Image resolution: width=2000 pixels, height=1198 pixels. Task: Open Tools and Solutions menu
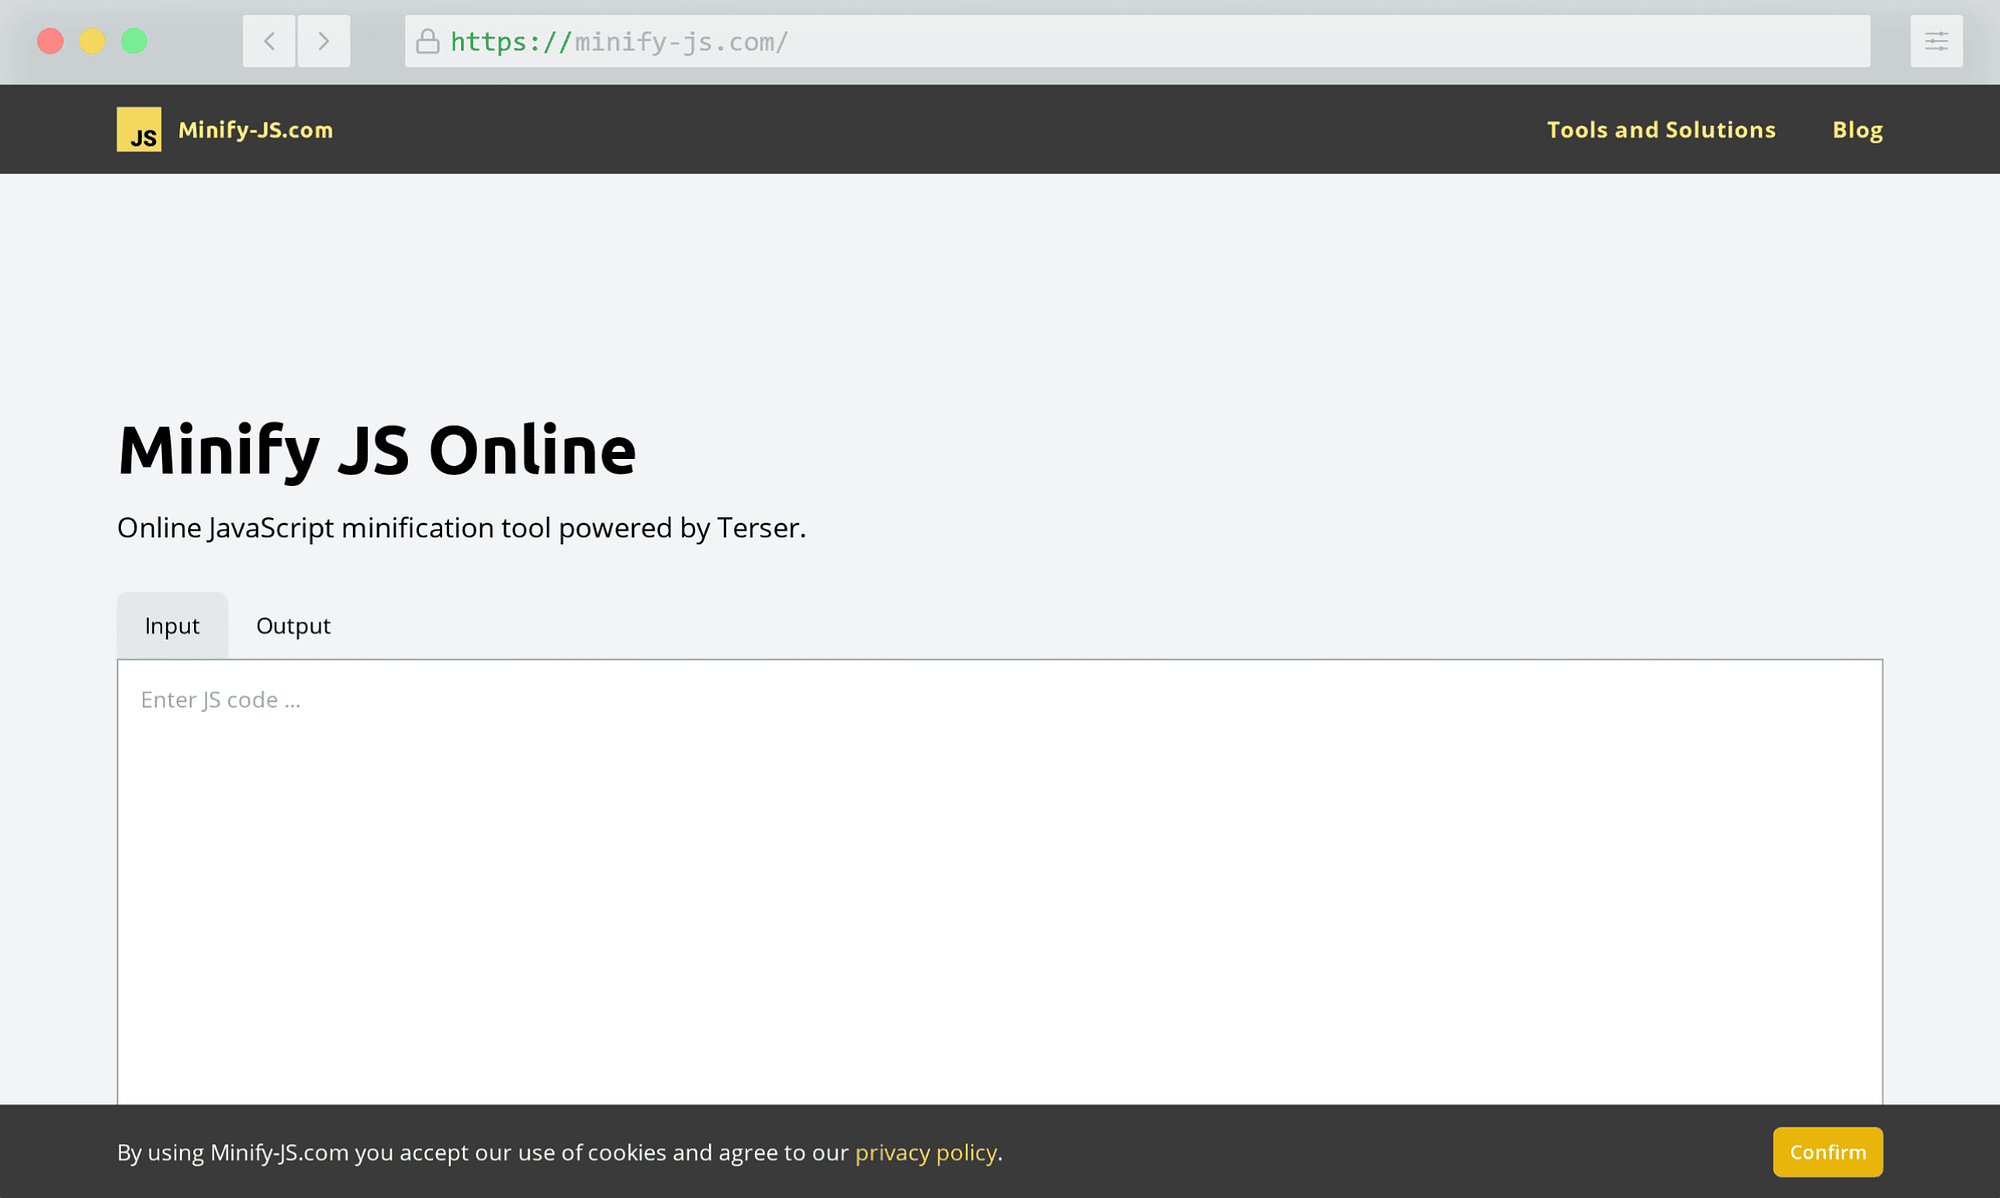[x=1661, y=130]
